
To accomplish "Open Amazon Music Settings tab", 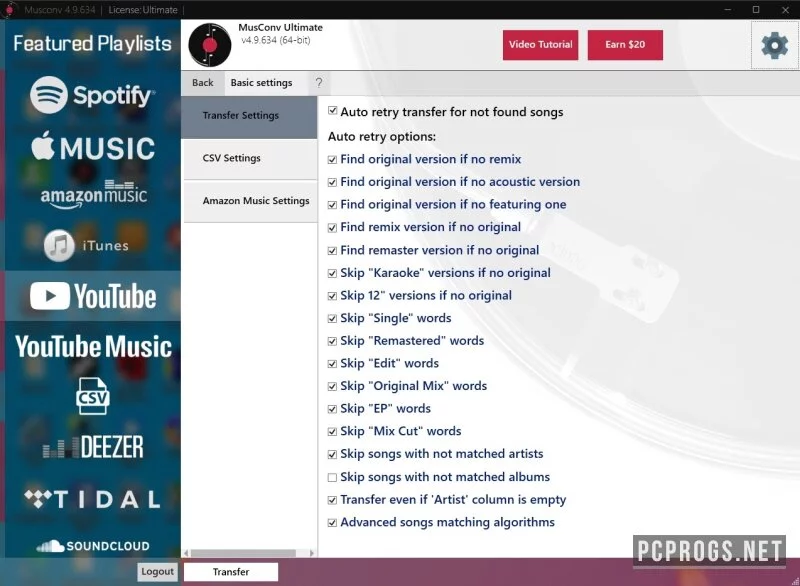I will 249,201.
